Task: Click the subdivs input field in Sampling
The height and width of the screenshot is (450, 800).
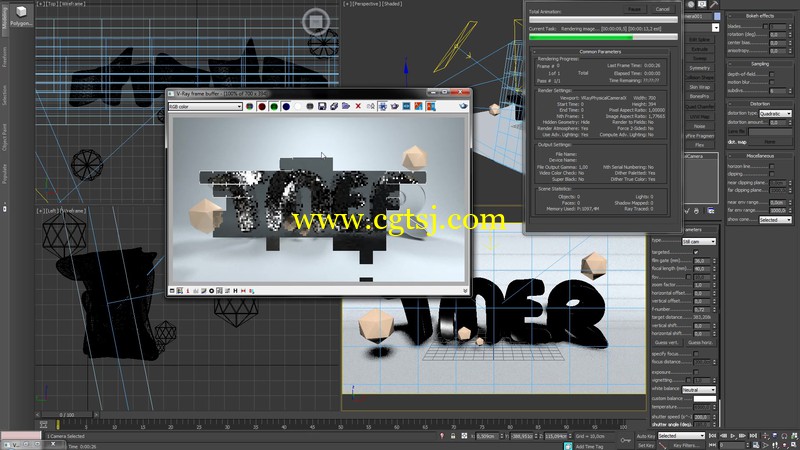Action: [x=778, y=90]
